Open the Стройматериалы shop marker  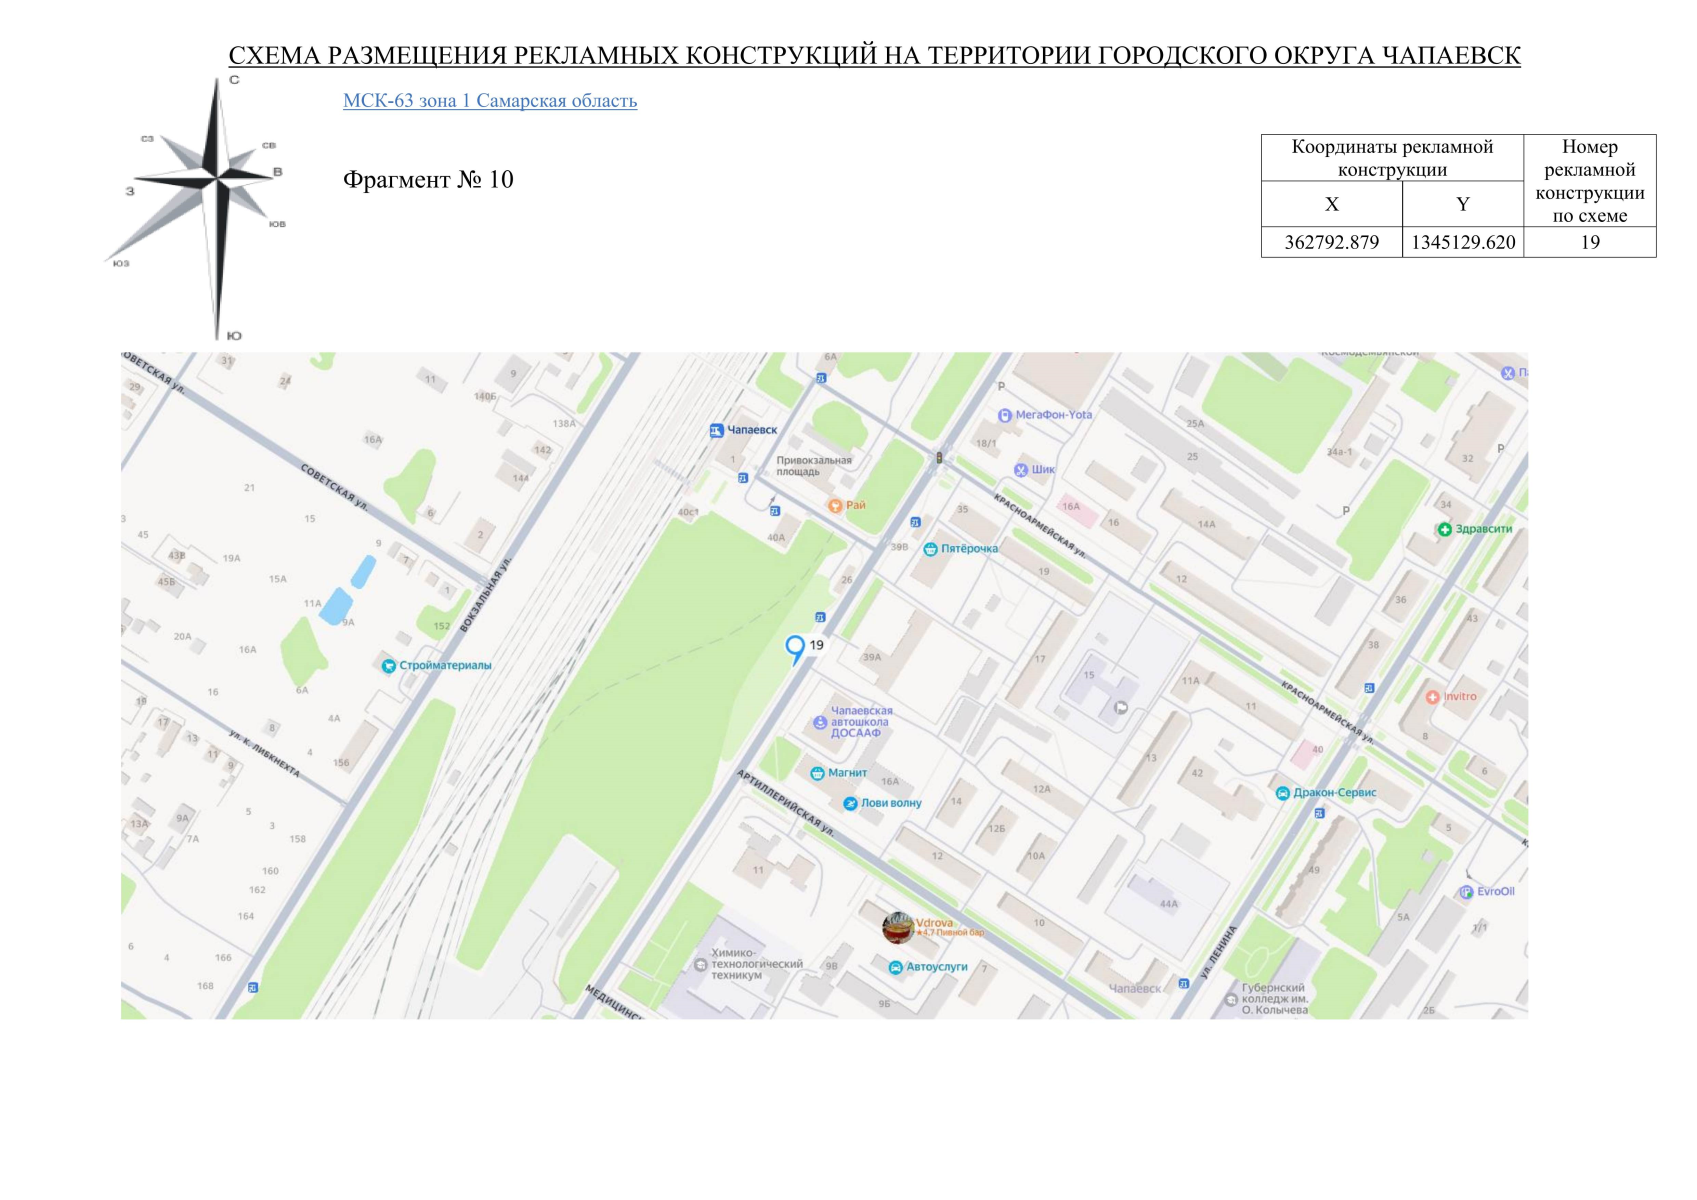point(389,664)
